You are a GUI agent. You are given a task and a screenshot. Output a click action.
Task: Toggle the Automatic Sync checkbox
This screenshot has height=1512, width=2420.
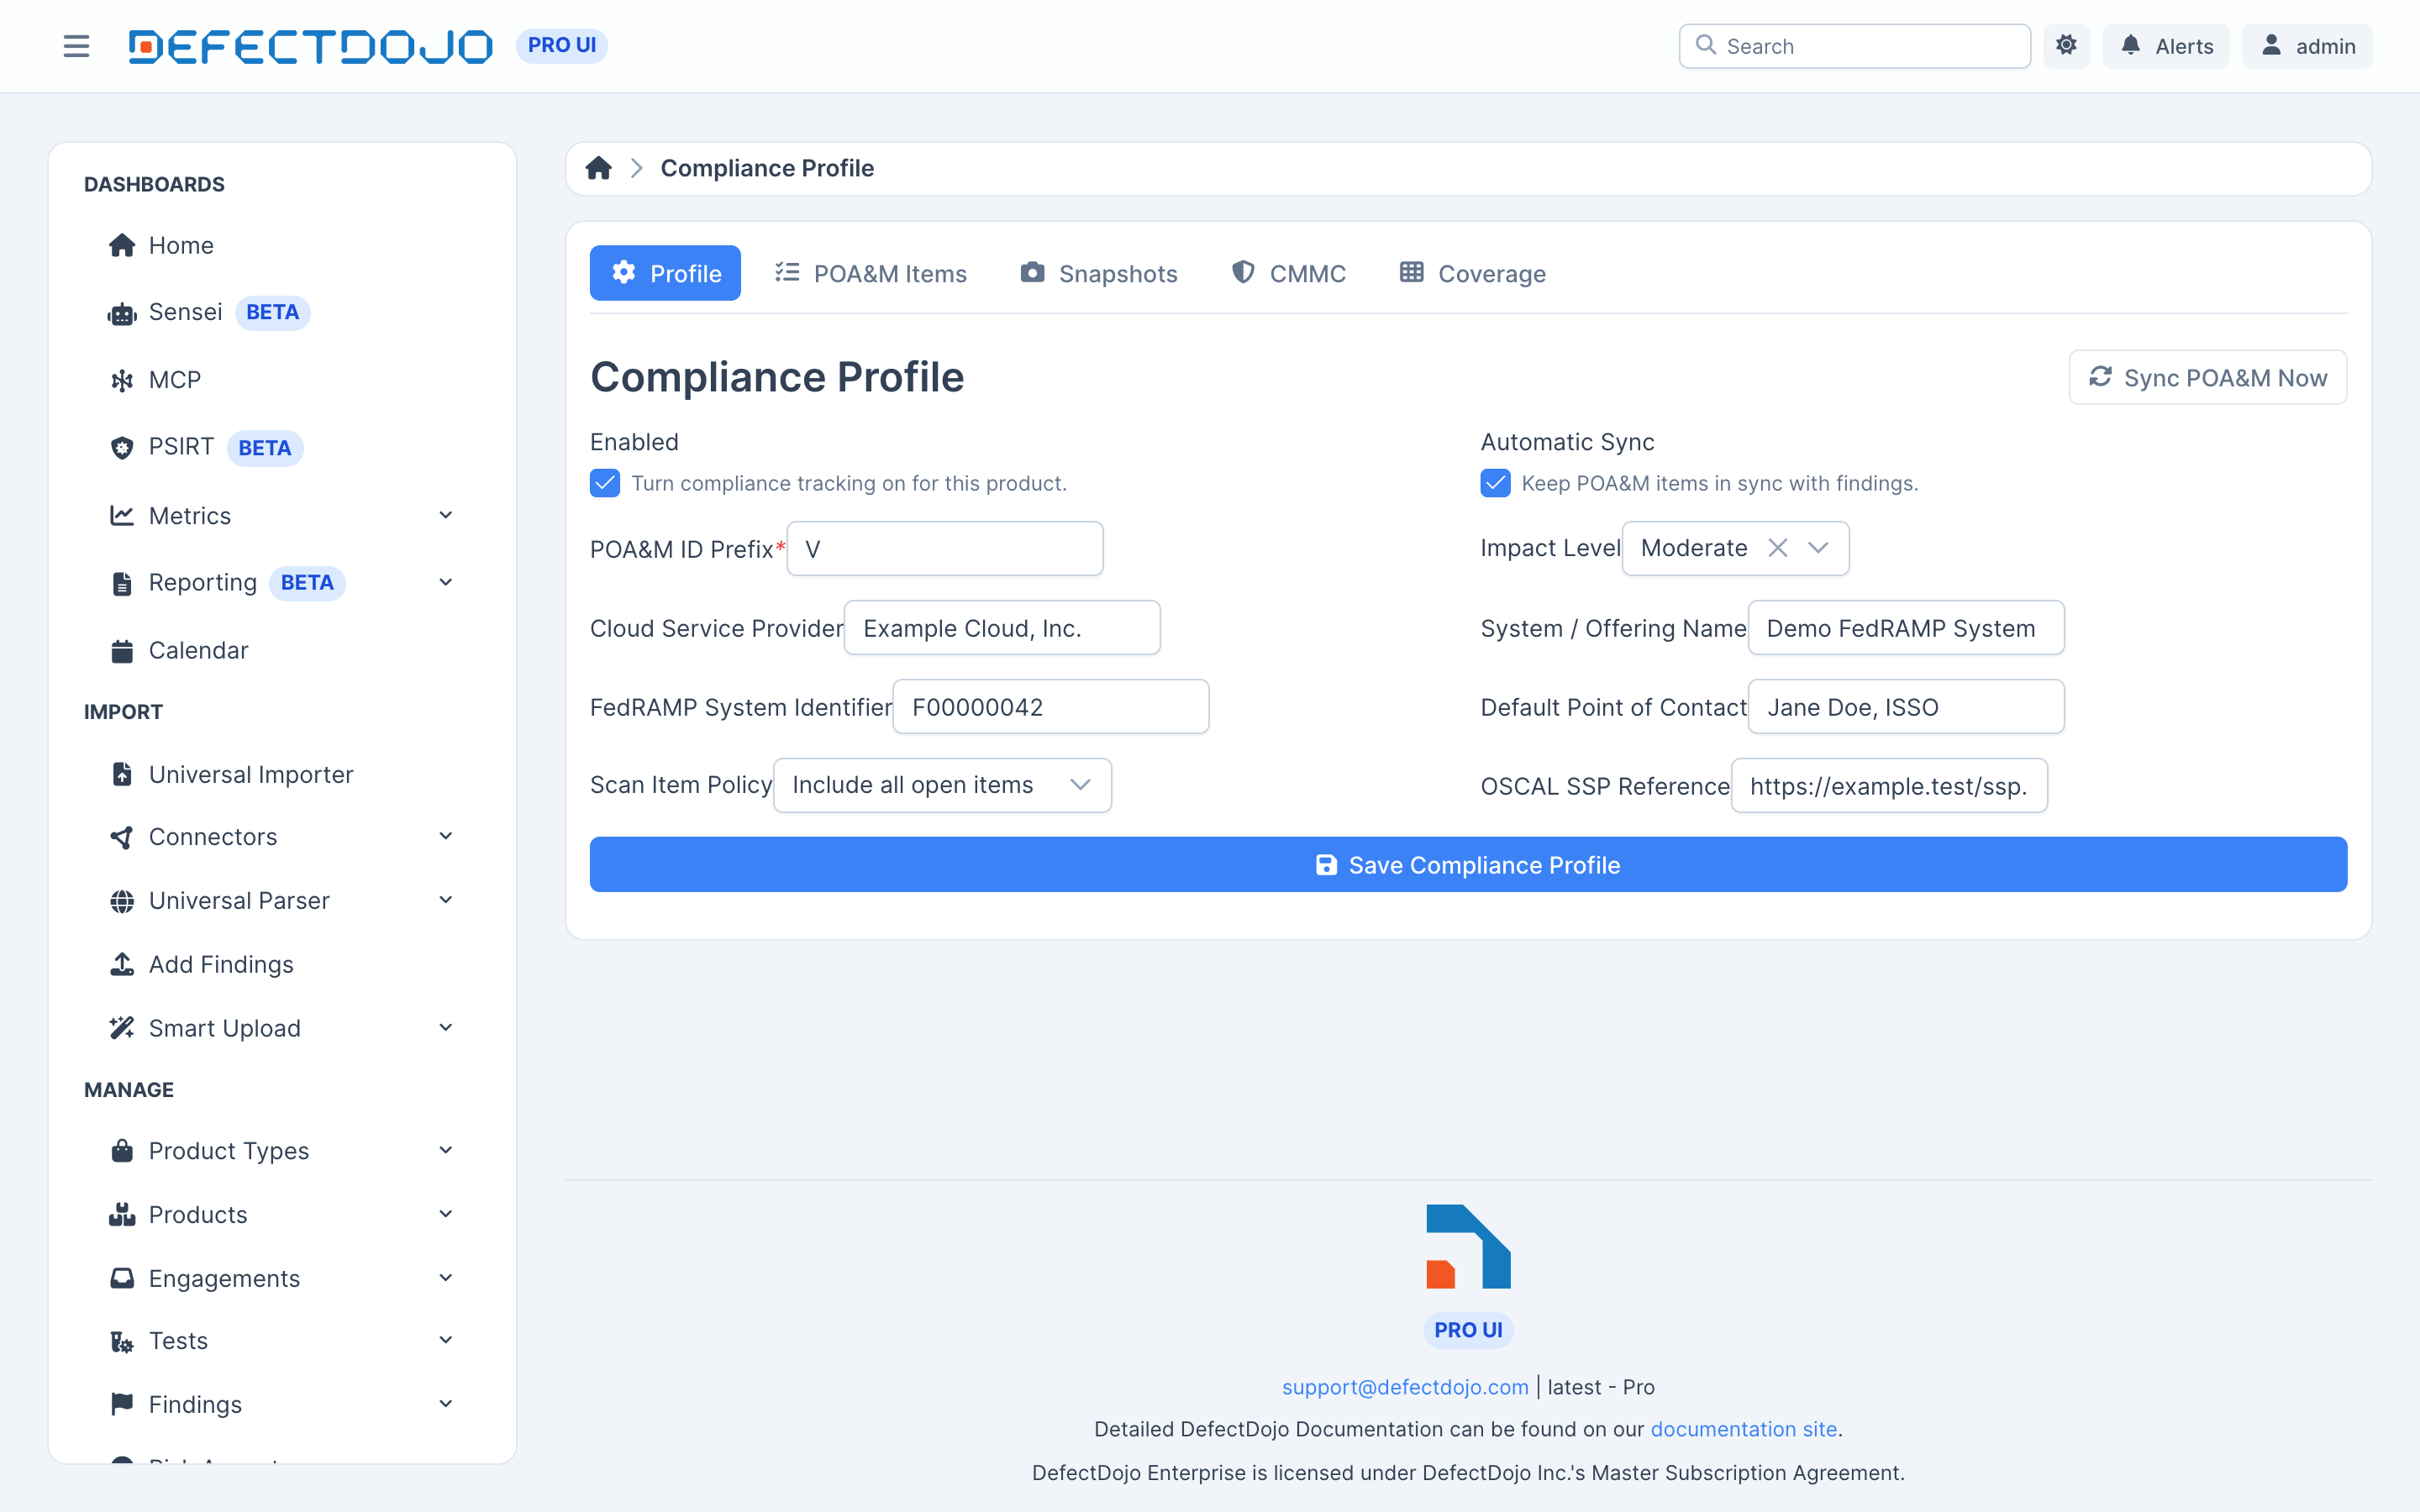[x=1495, y=483]
